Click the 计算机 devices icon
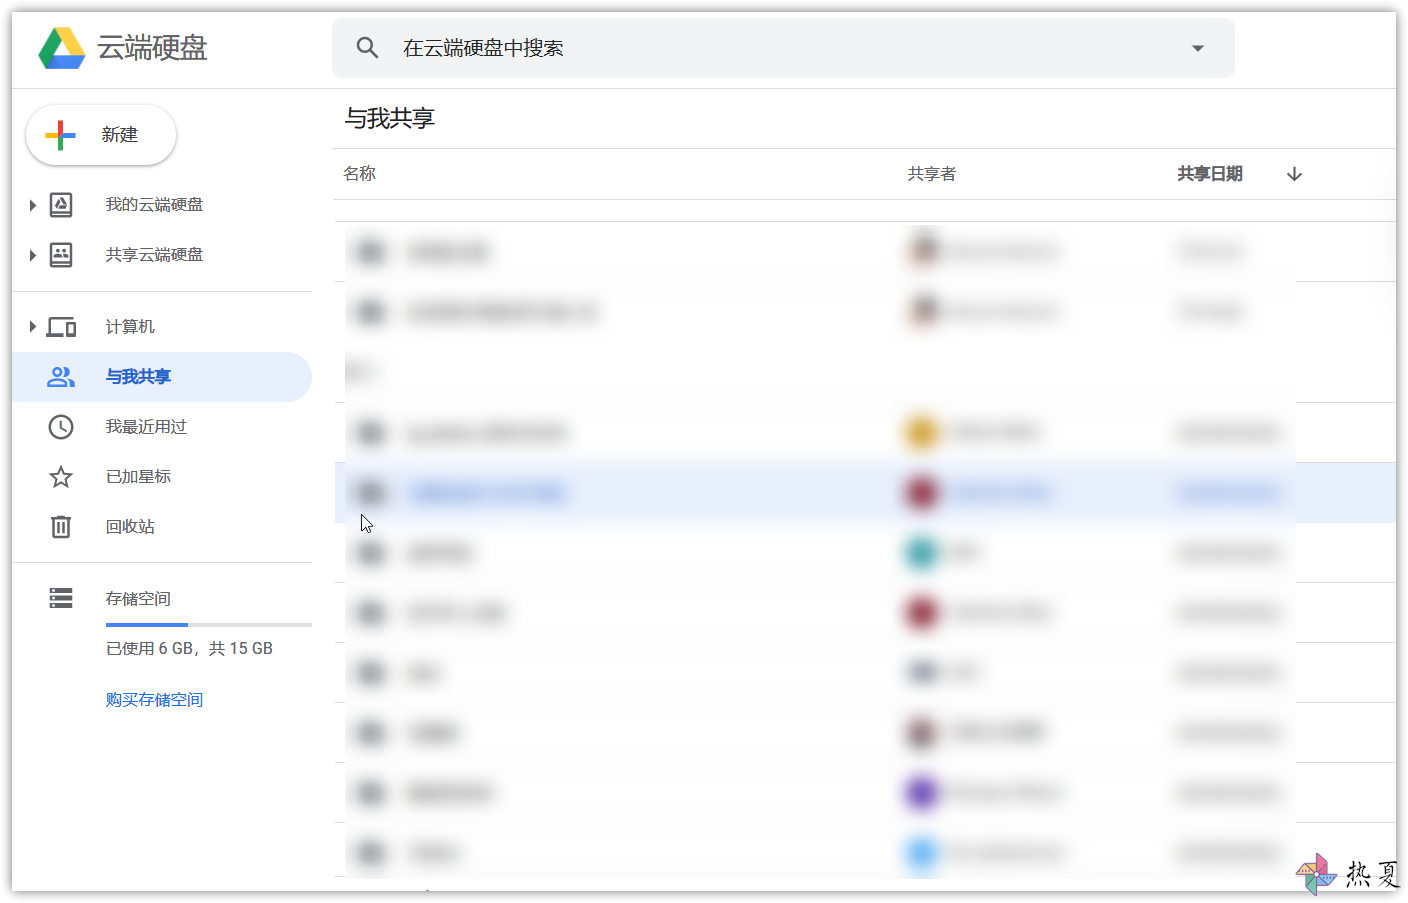The width and height of the screenshot is (1408, 903). [61, 327]
